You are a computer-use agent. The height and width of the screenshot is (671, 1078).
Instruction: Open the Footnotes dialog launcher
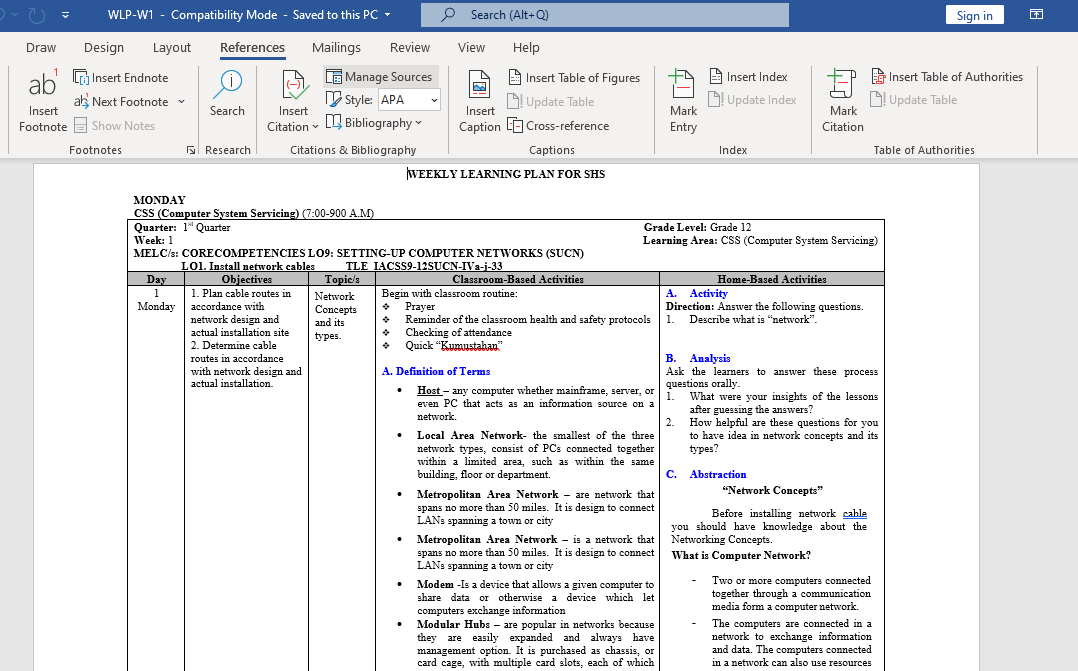[190, 150]
